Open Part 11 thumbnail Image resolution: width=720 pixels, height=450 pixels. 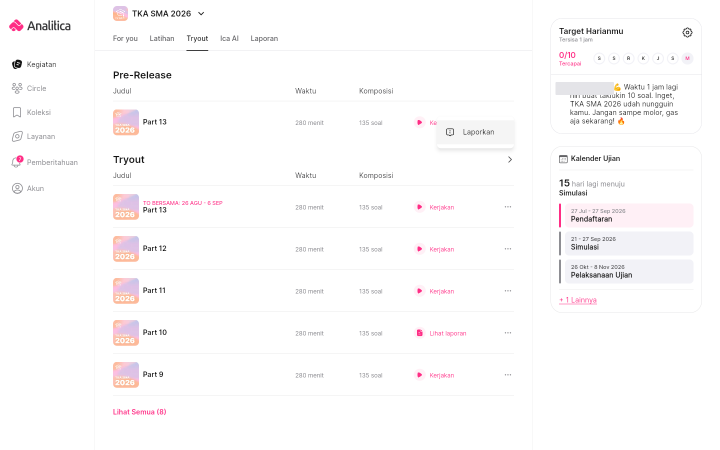click(x=126, y=291)
